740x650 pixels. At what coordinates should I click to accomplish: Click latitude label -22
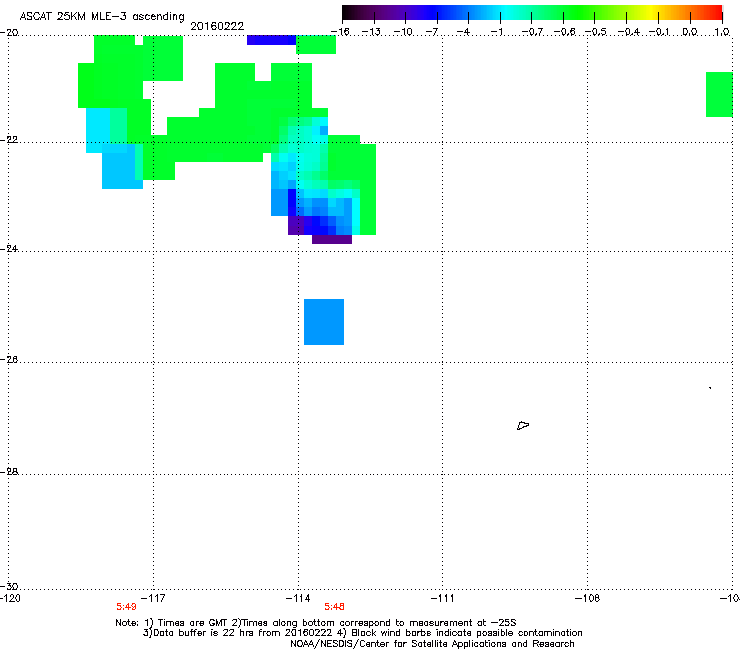[x=9, y=140]
